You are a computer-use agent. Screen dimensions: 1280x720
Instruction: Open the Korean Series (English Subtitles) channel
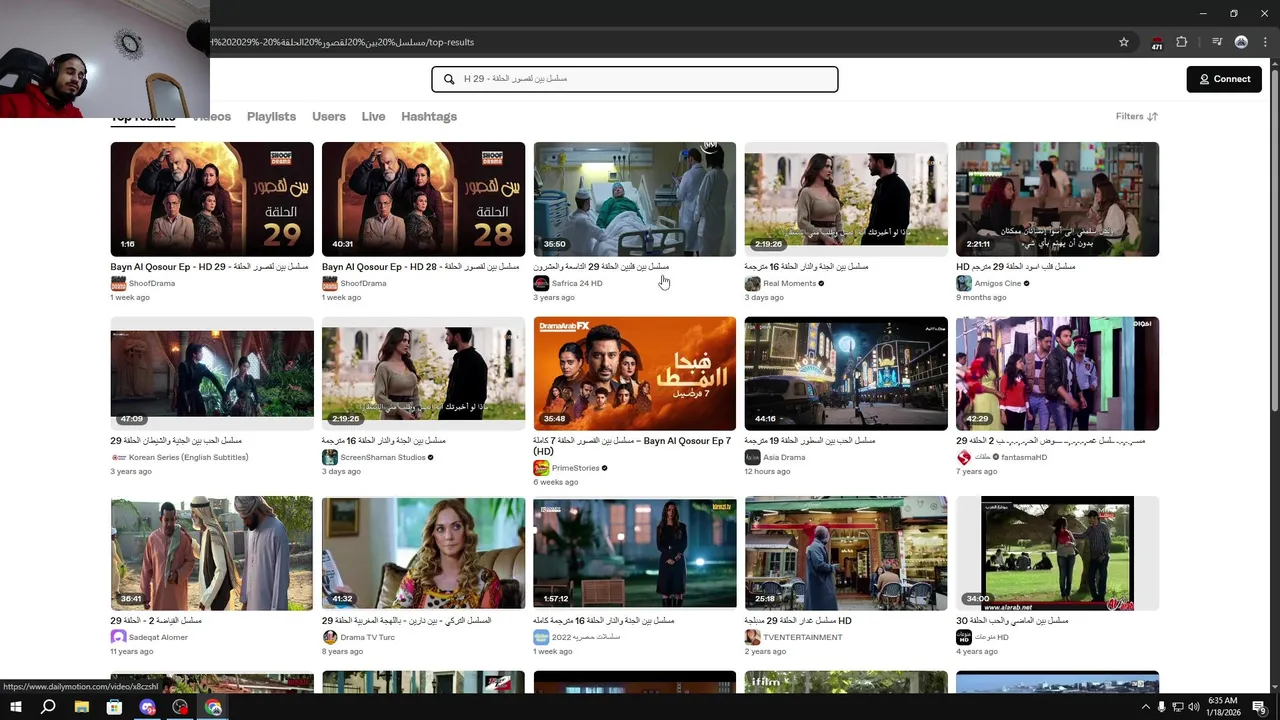[188, 457]
